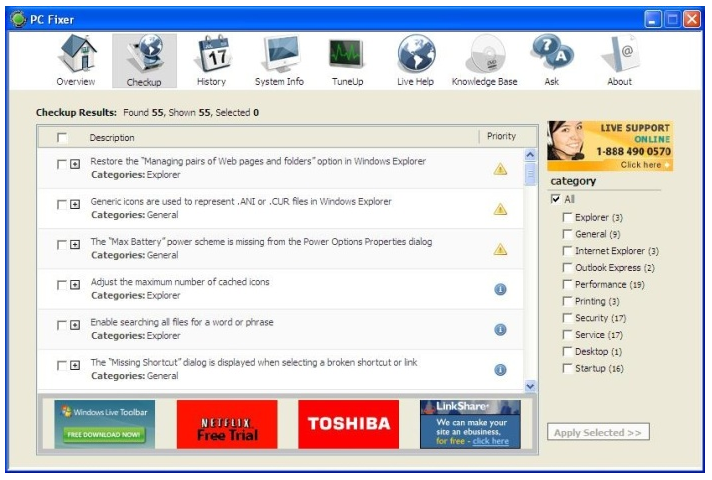Click the results list scroll-down arrow
Viewport: 712px width, 480px height.
[x=530, y=386]
